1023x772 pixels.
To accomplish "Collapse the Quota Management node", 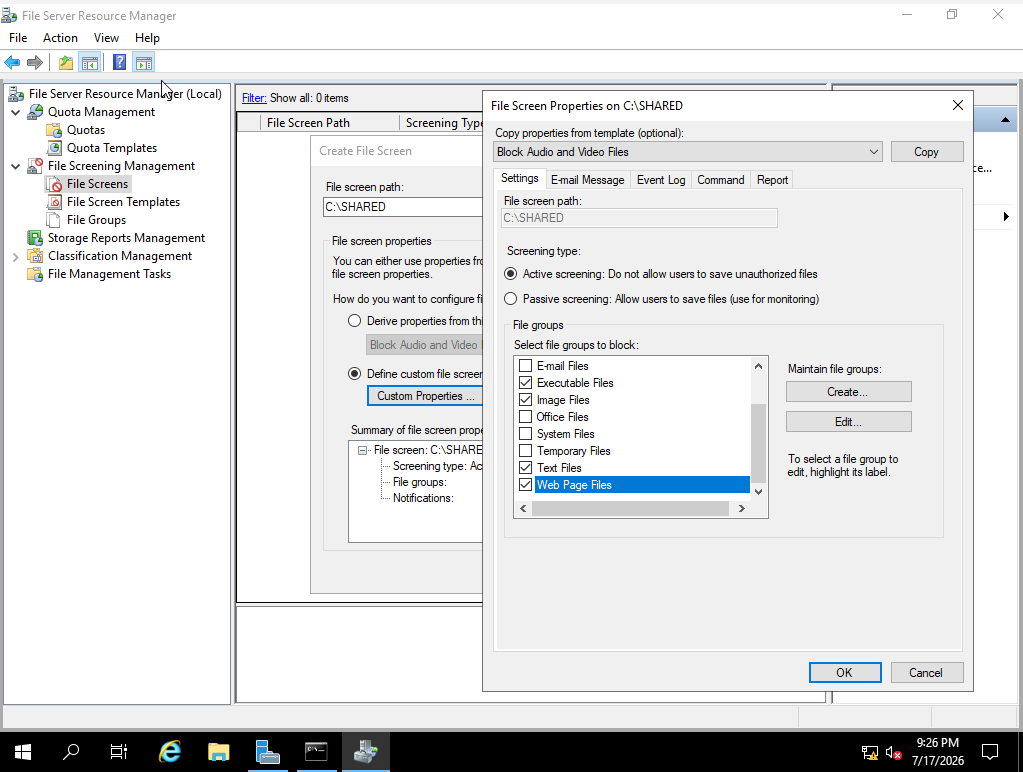I will (16, 112).
